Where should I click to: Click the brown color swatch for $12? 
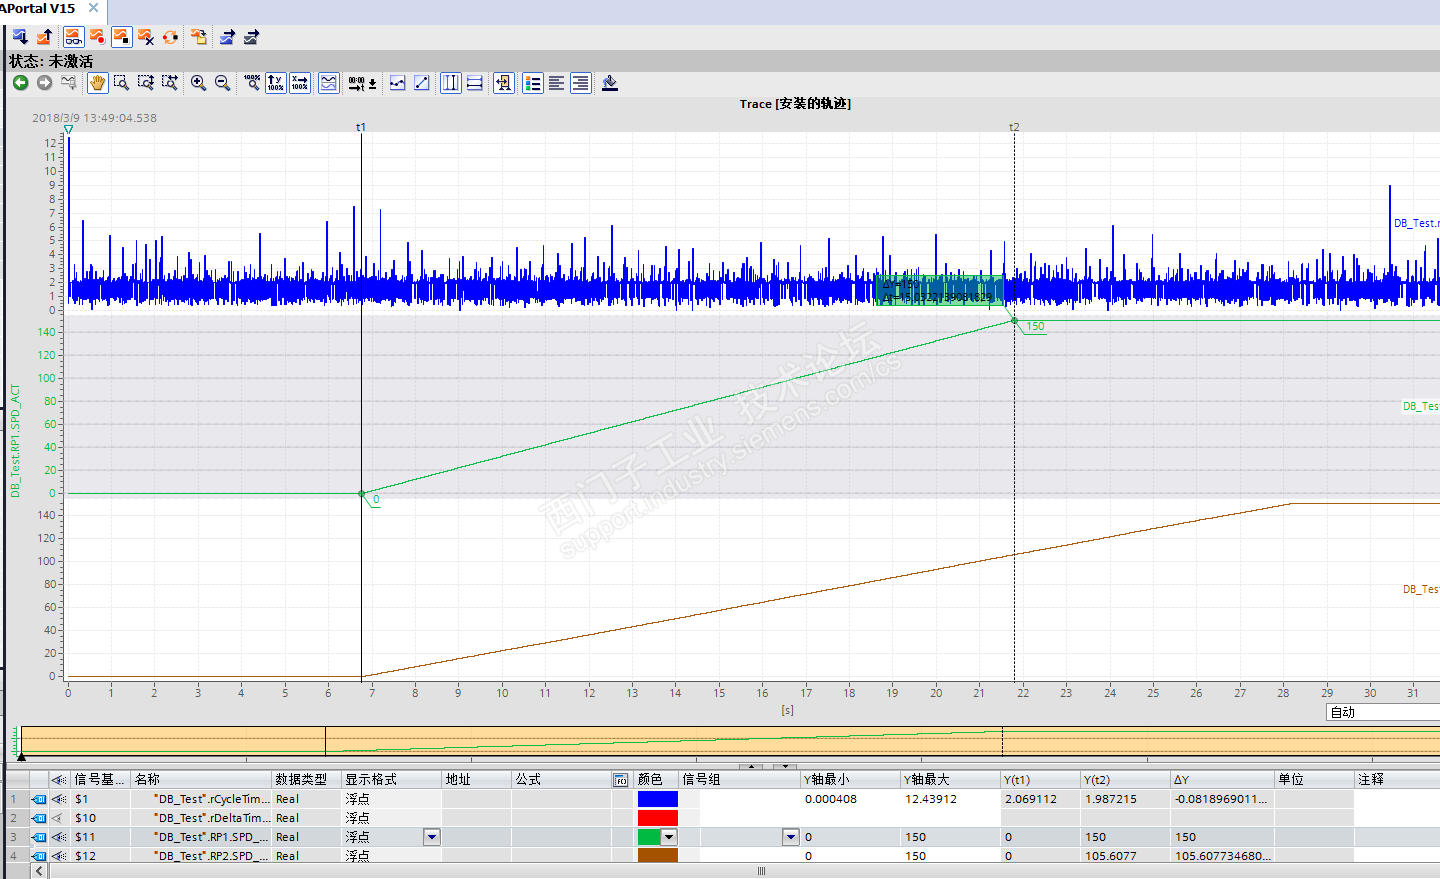(x=658, y=856)
